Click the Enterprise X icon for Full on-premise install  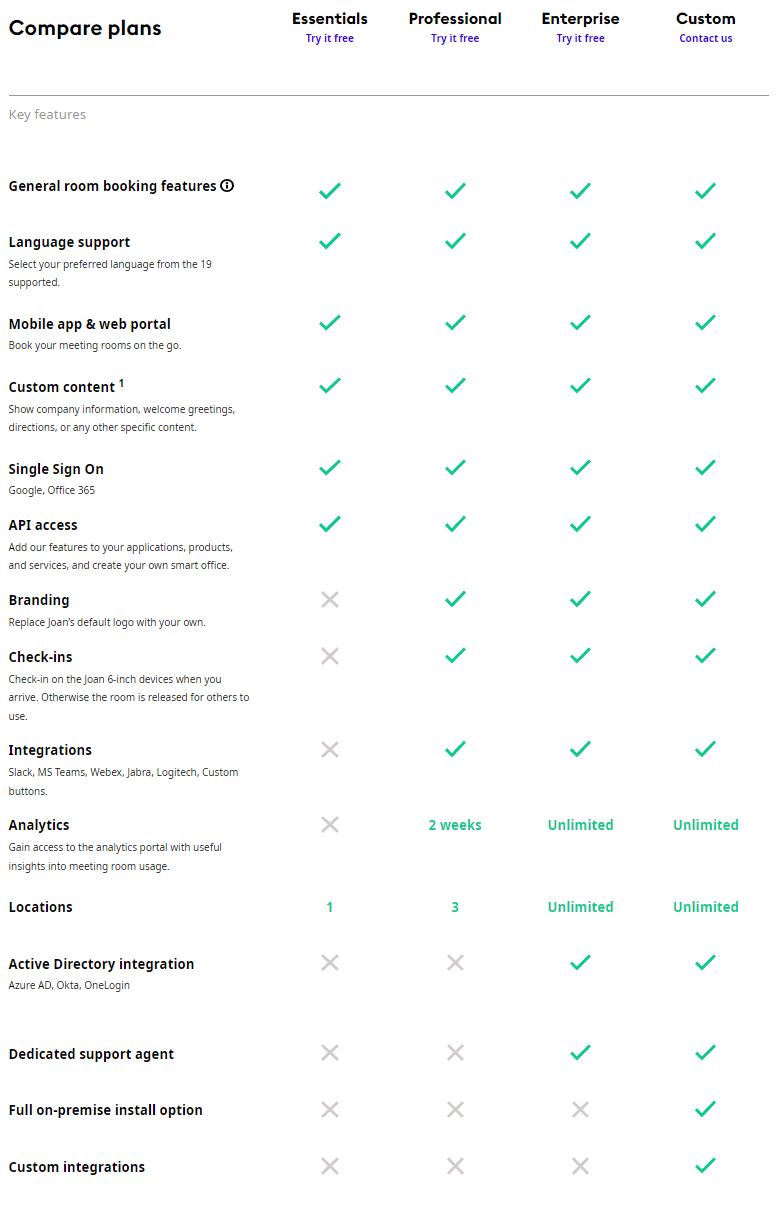(x=580, y=1109)
